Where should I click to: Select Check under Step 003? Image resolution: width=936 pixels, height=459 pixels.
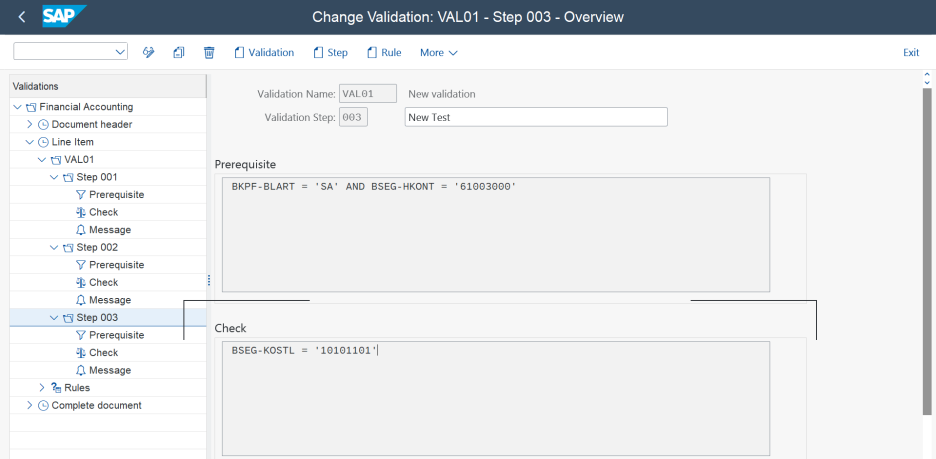[x=103, y=353]
